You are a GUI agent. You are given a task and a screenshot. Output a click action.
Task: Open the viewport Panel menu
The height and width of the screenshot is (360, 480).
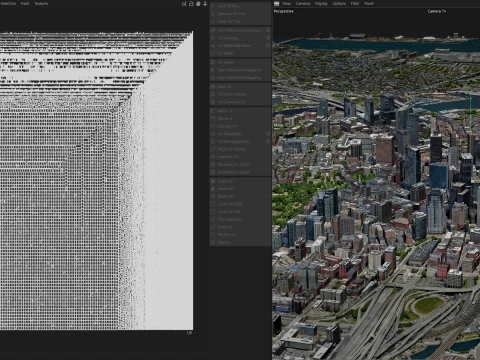tap(369, 3)
